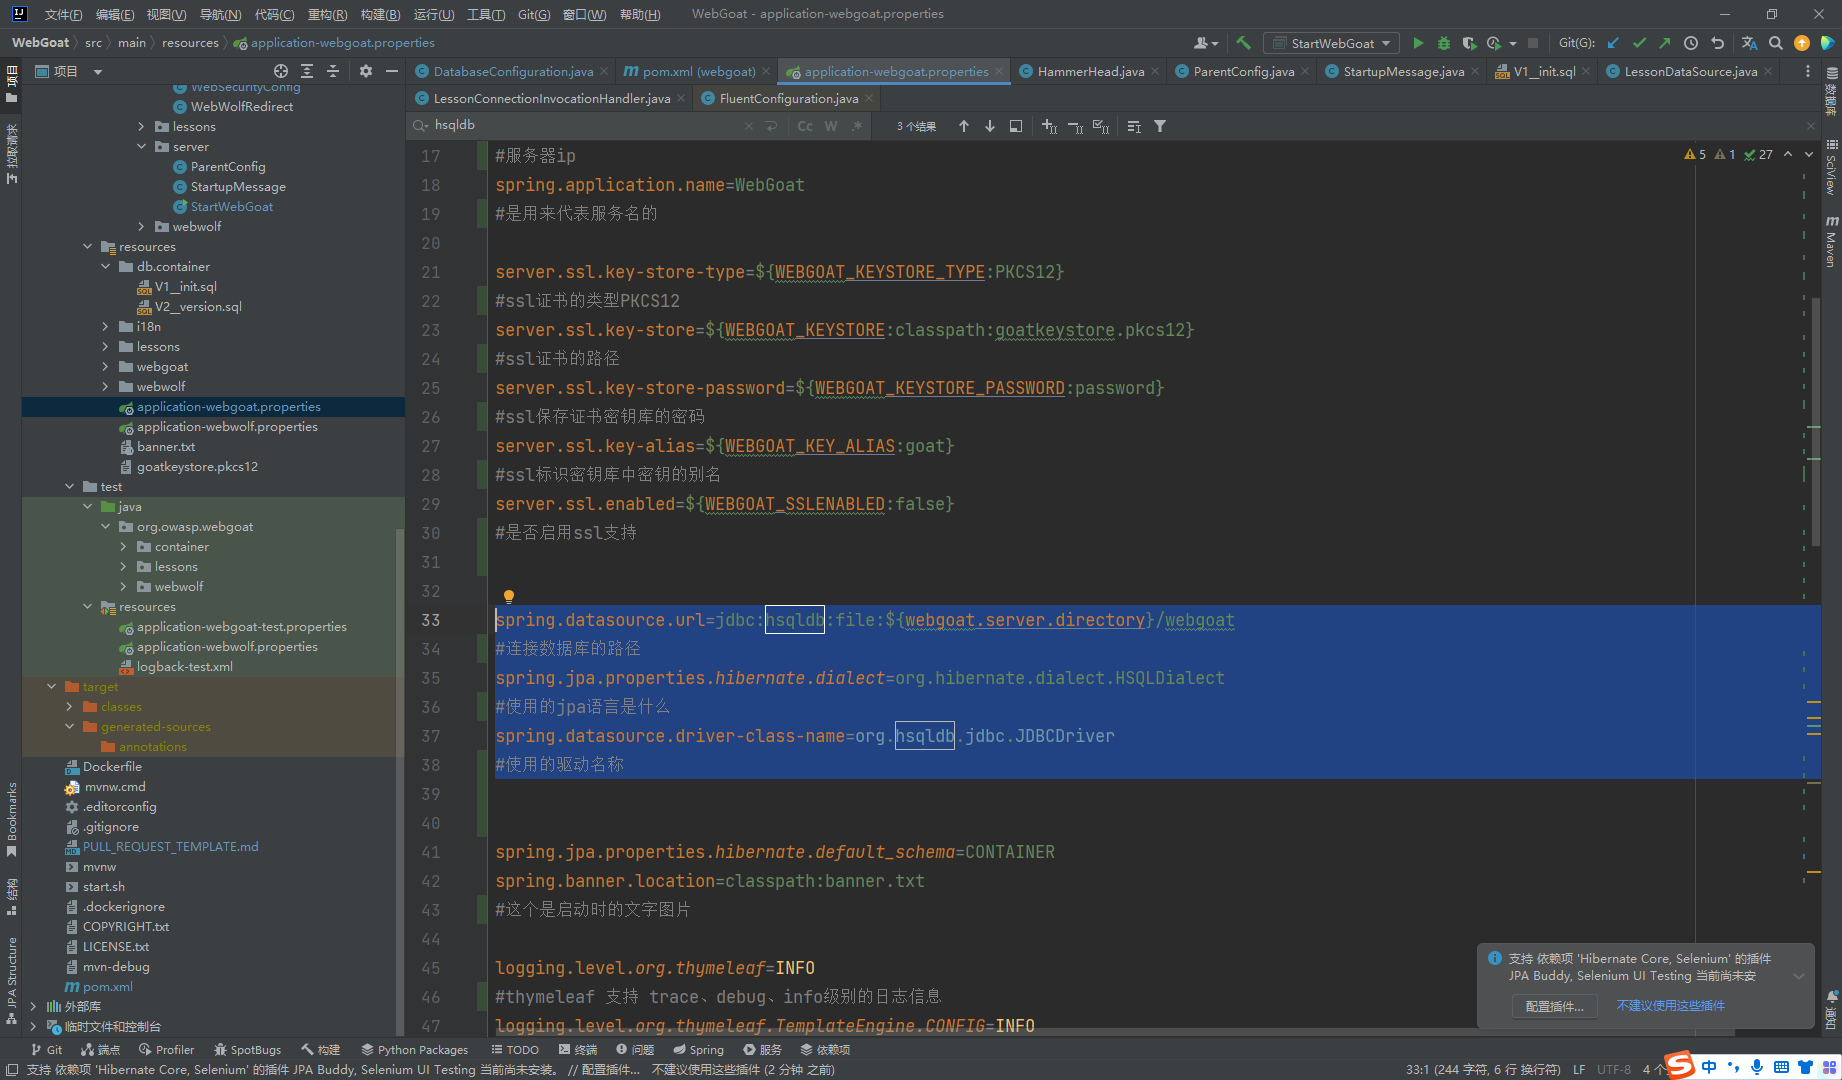Open project panel settings gear
The height and width of the screenshot is (1080, 1842).
point(365,71)
